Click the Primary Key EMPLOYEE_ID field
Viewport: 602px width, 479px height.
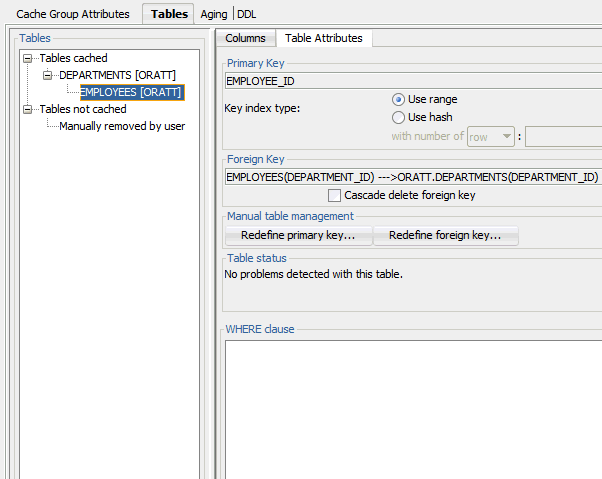coord(413,81)
